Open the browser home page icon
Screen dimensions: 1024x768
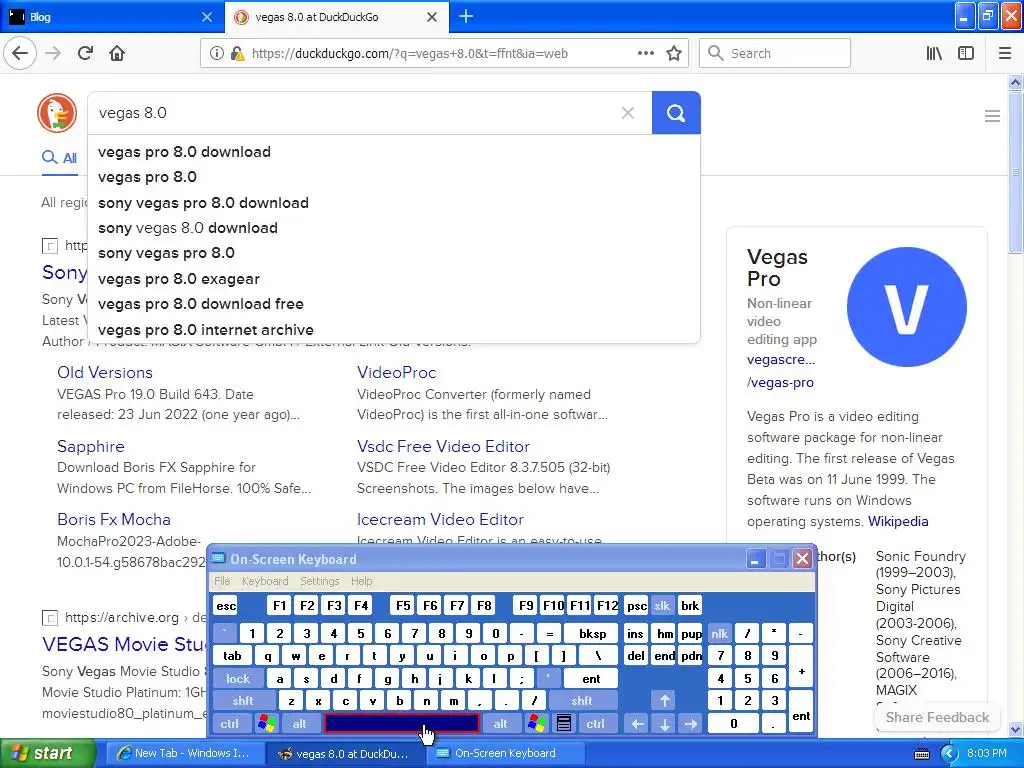[x=117, y=53]
